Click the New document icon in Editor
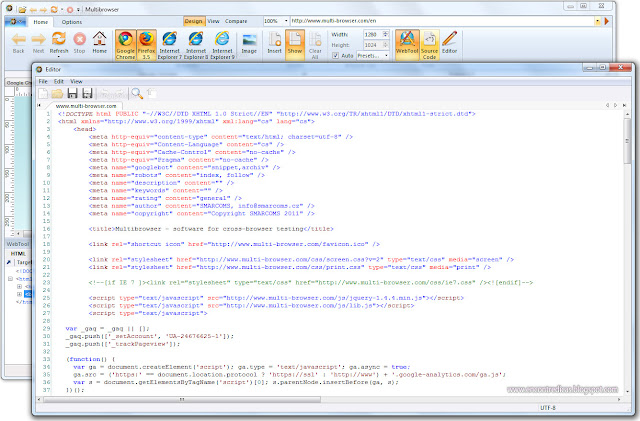 coord(43,94)
